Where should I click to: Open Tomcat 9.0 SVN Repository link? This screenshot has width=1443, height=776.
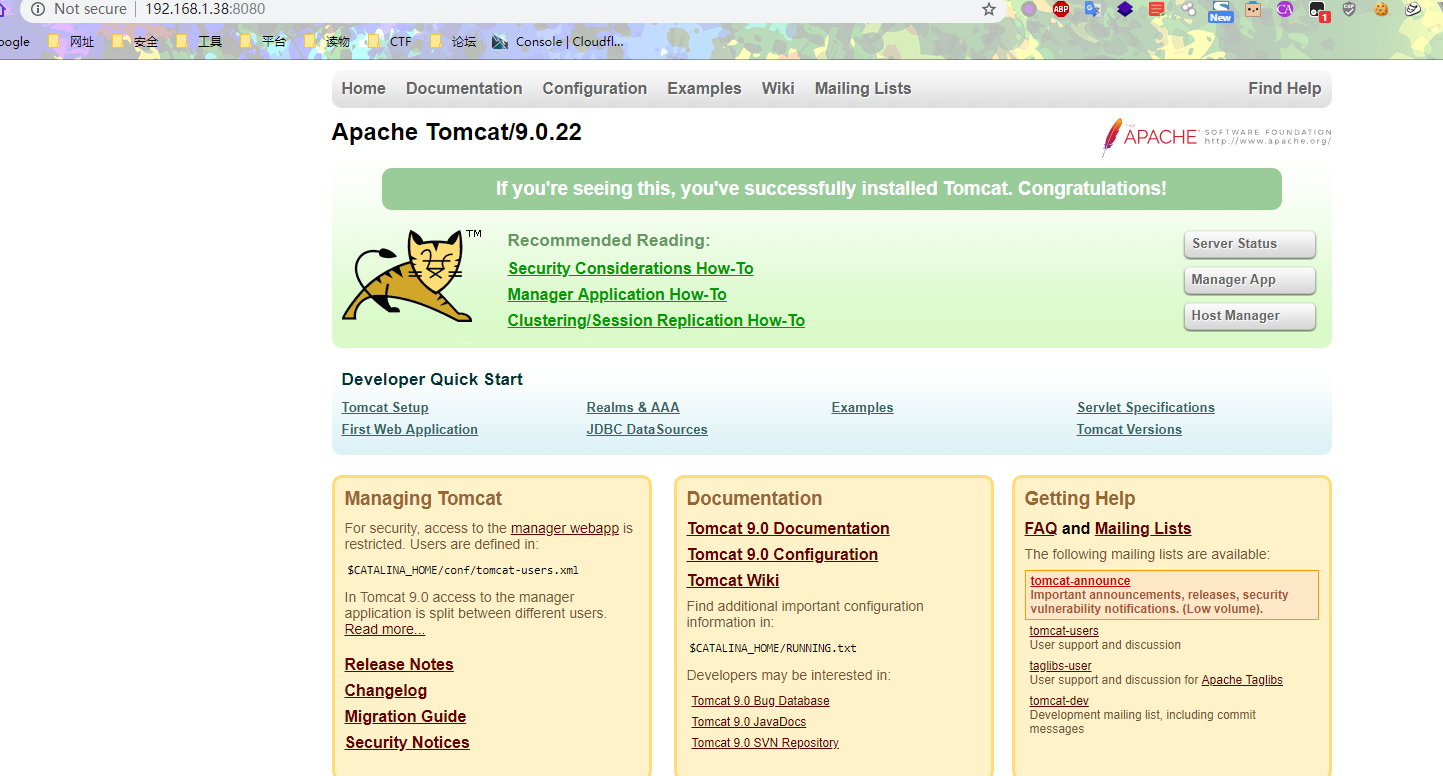click(x=765, y=743)
